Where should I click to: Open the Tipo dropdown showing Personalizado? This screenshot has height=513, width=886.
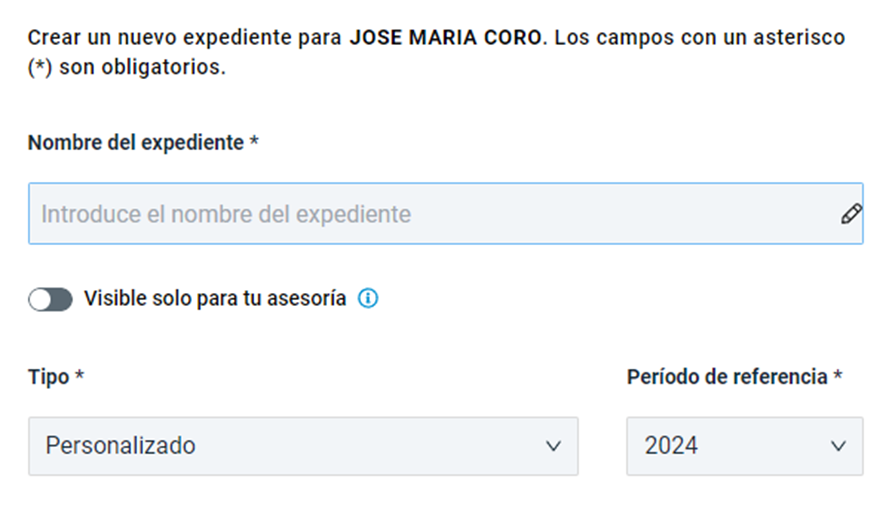303,446
